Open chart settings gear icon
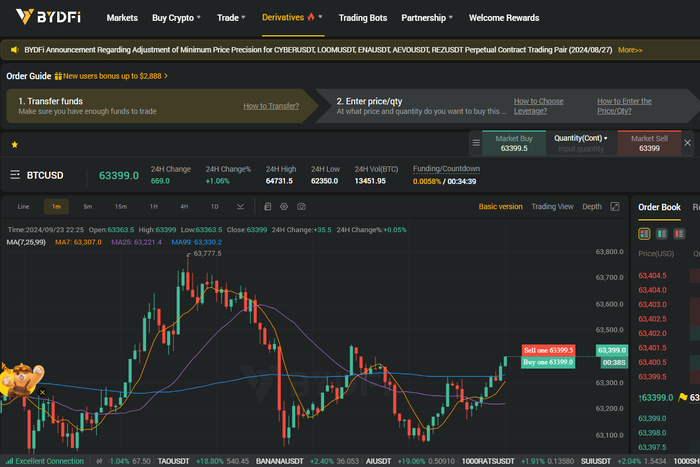The width and height of the screenshot is (700, 467). (x=284, y=207)
